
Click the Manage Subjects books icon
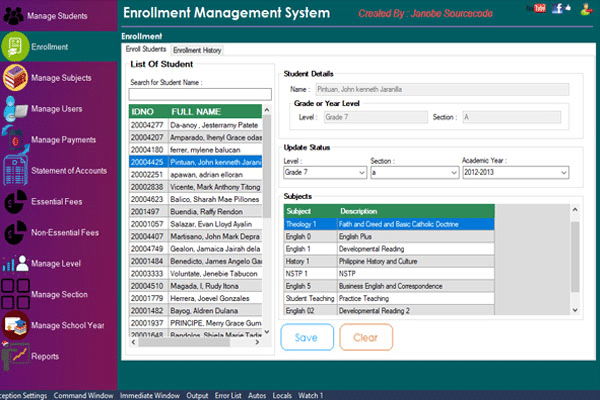[15, 77]
